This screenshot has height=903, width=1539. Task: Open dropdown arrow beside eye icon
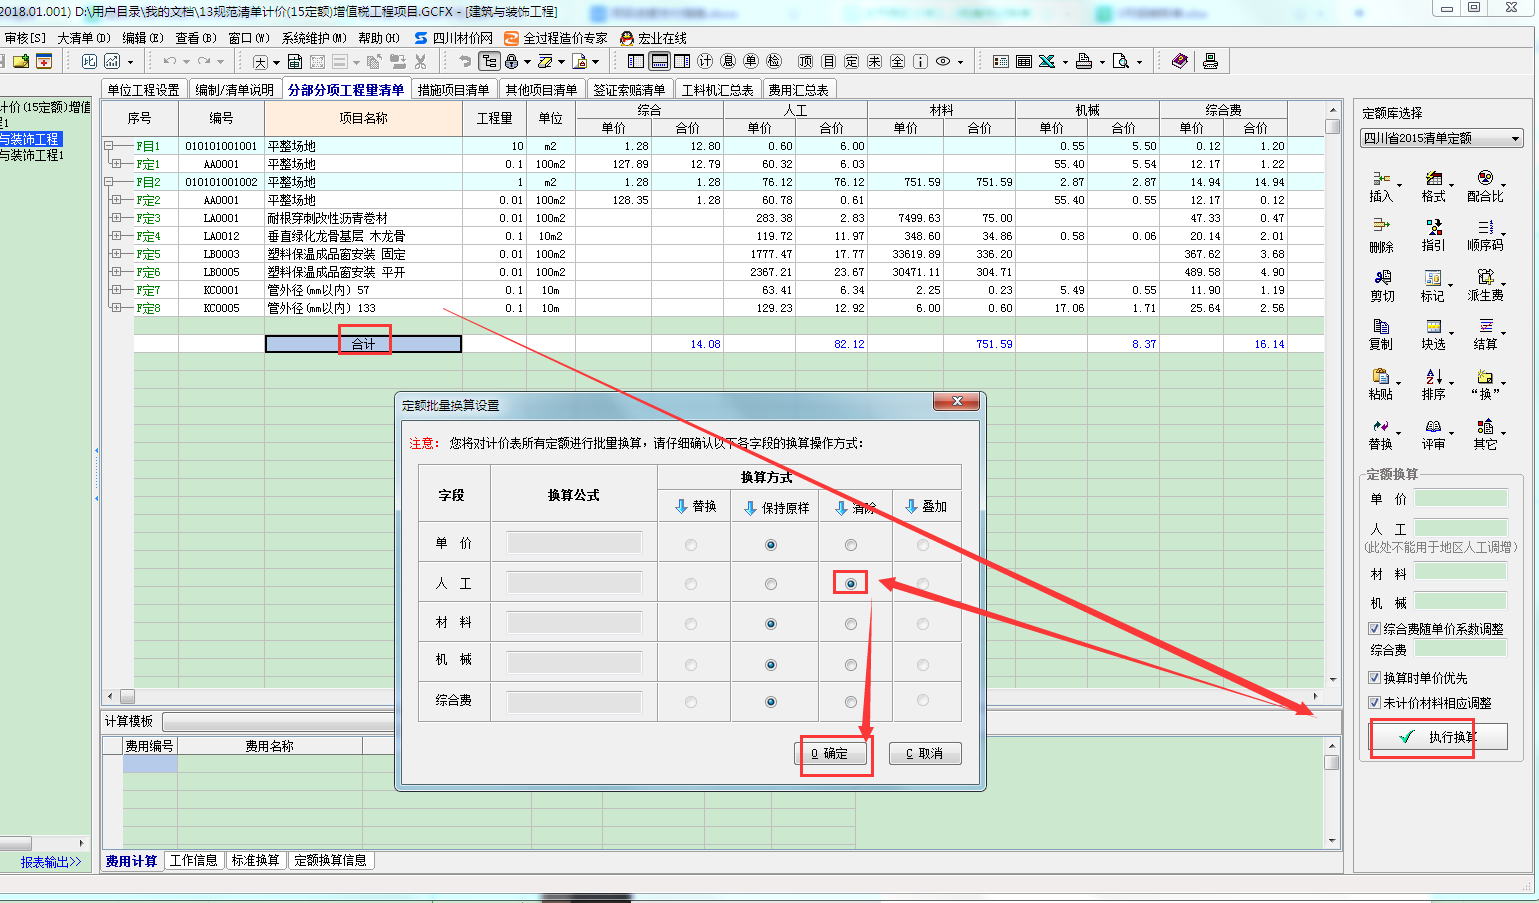[961, 62]
